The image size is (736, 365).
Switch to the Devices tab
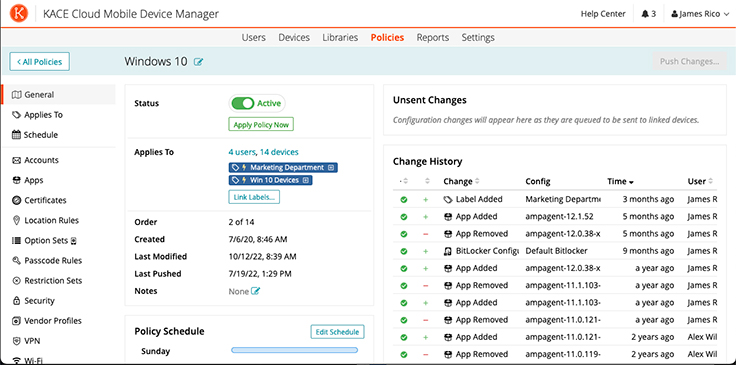pos(294,38)
